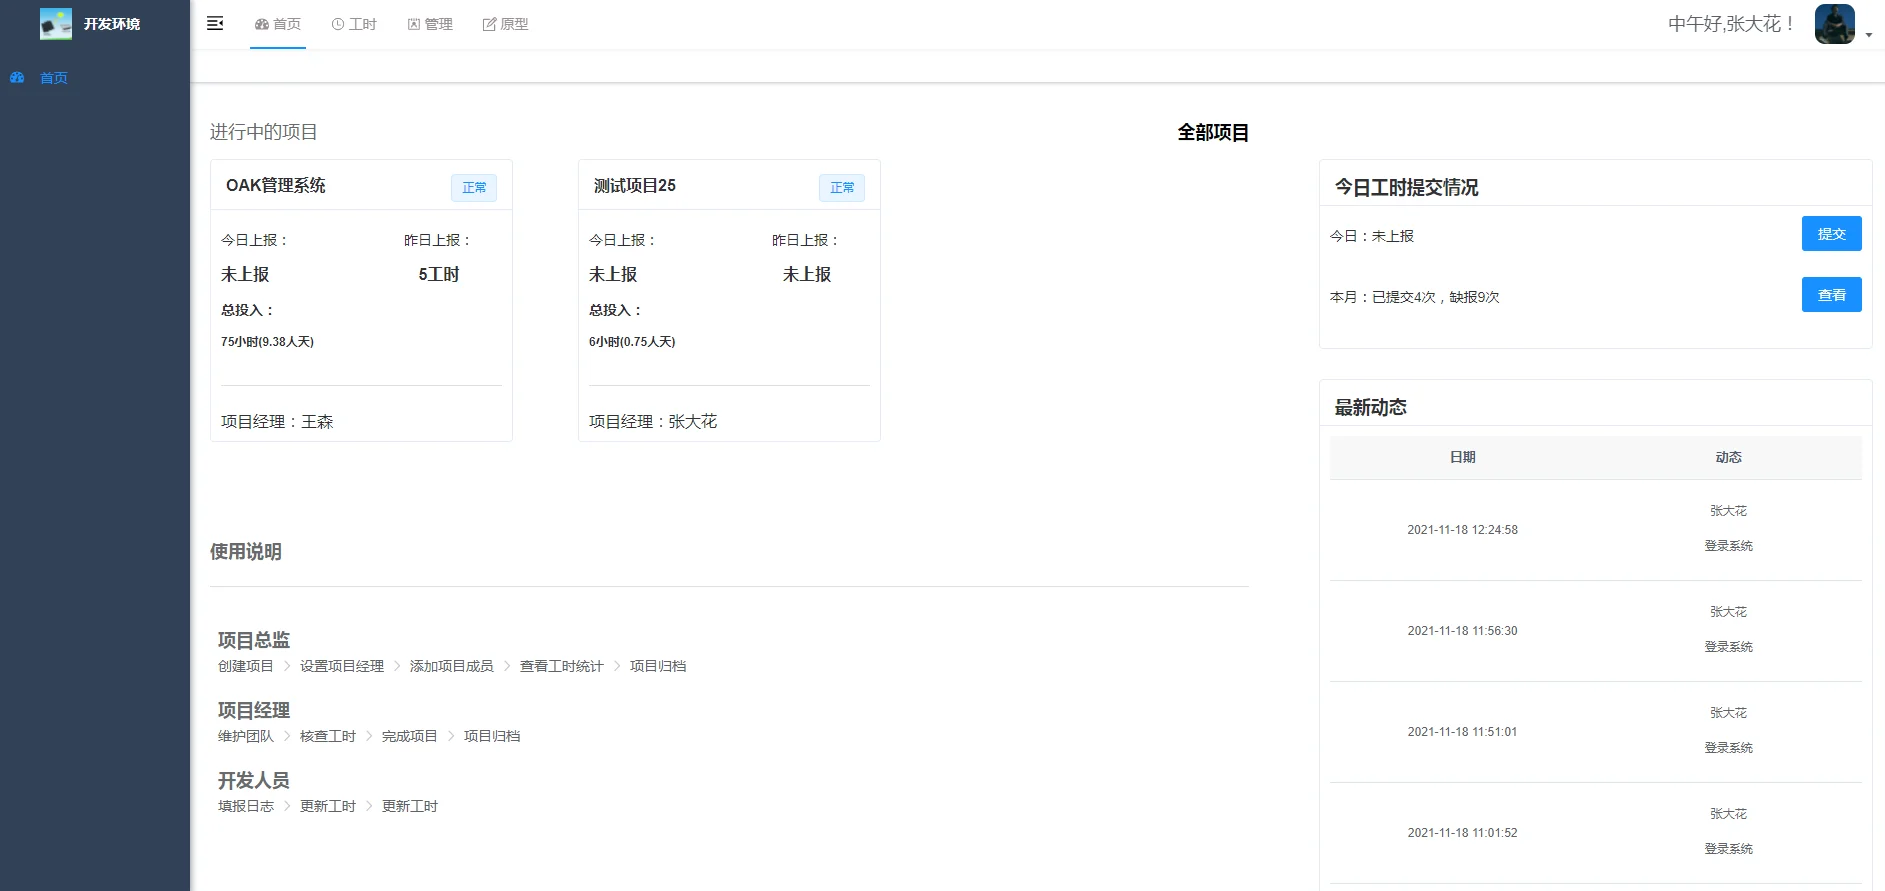Select the 核查工时 step under 项目经理
This screenshot has width=1885, height=891.
[x=328, y=736]
